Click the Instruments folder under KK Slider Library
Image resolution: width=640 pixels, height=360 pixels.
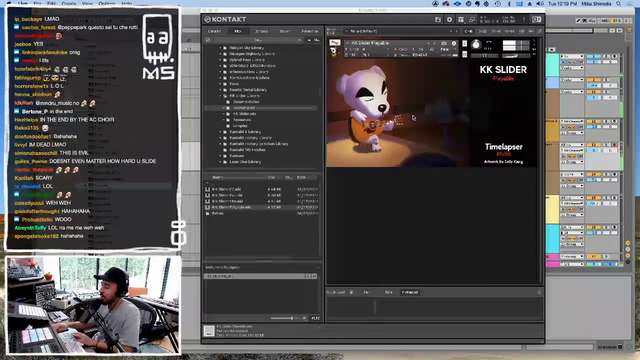point(244,108)
